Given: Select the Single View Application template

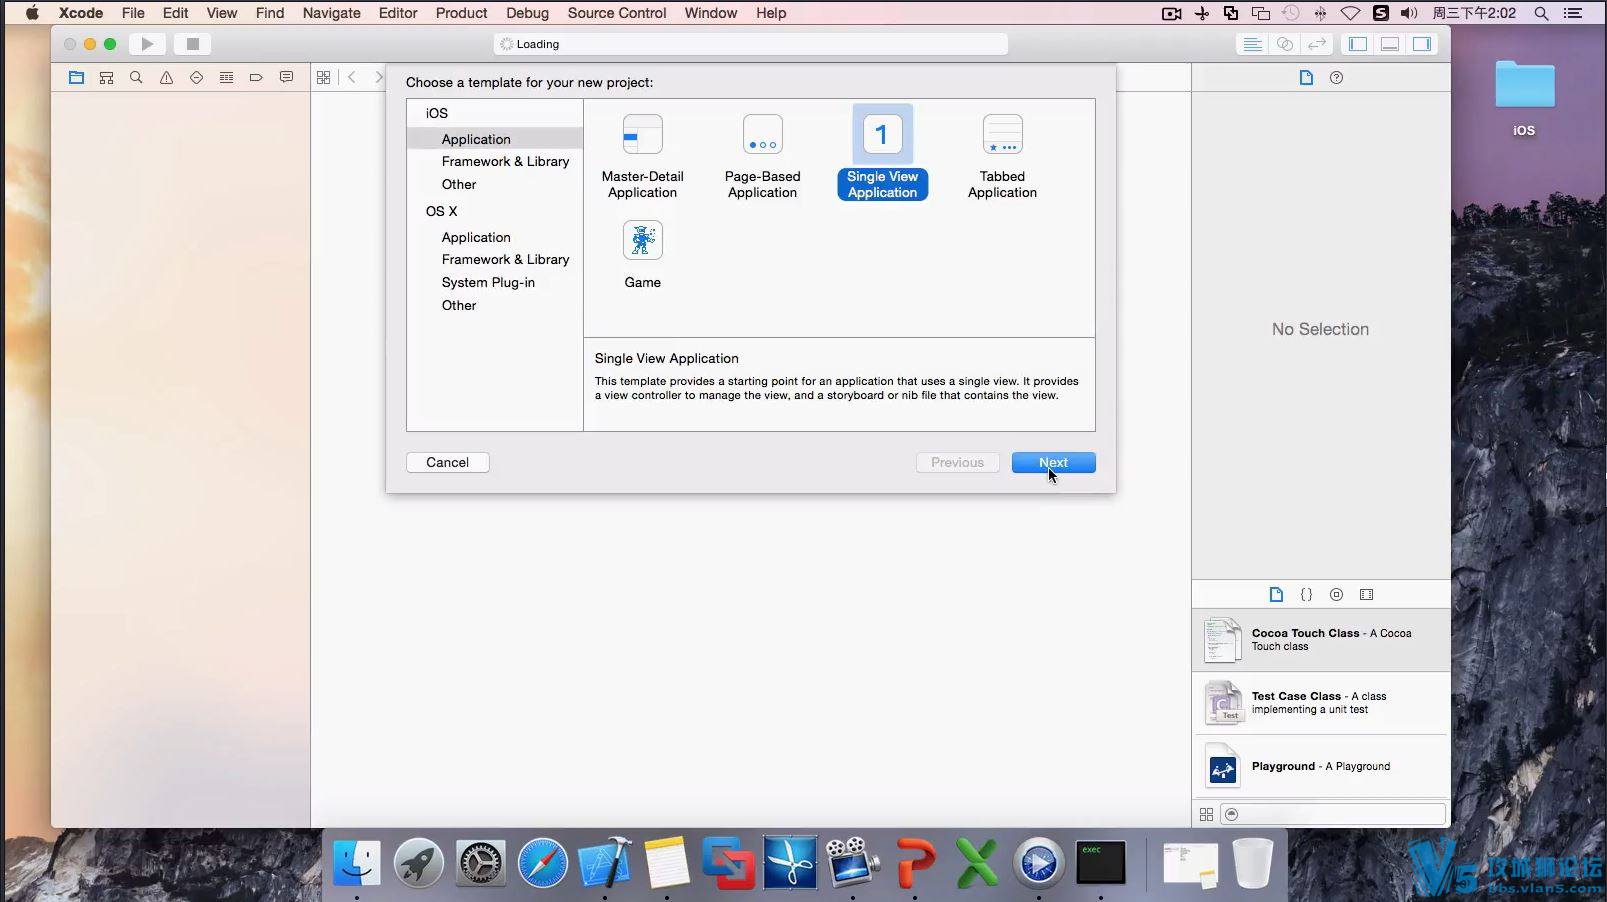Looking at the screenshot, I should tap(882, 153).
